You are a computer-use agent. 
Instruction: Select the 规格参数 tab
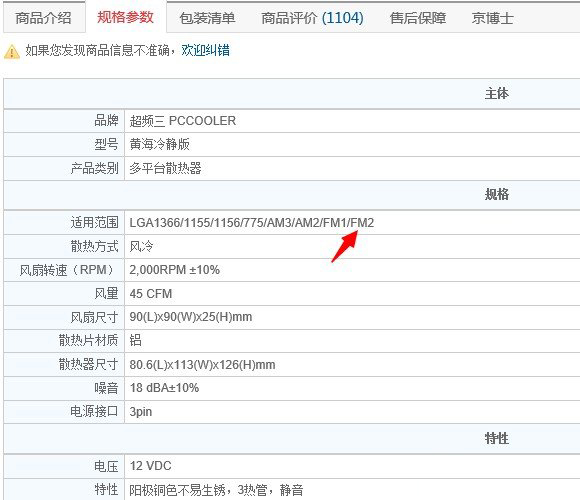[125, 17]
